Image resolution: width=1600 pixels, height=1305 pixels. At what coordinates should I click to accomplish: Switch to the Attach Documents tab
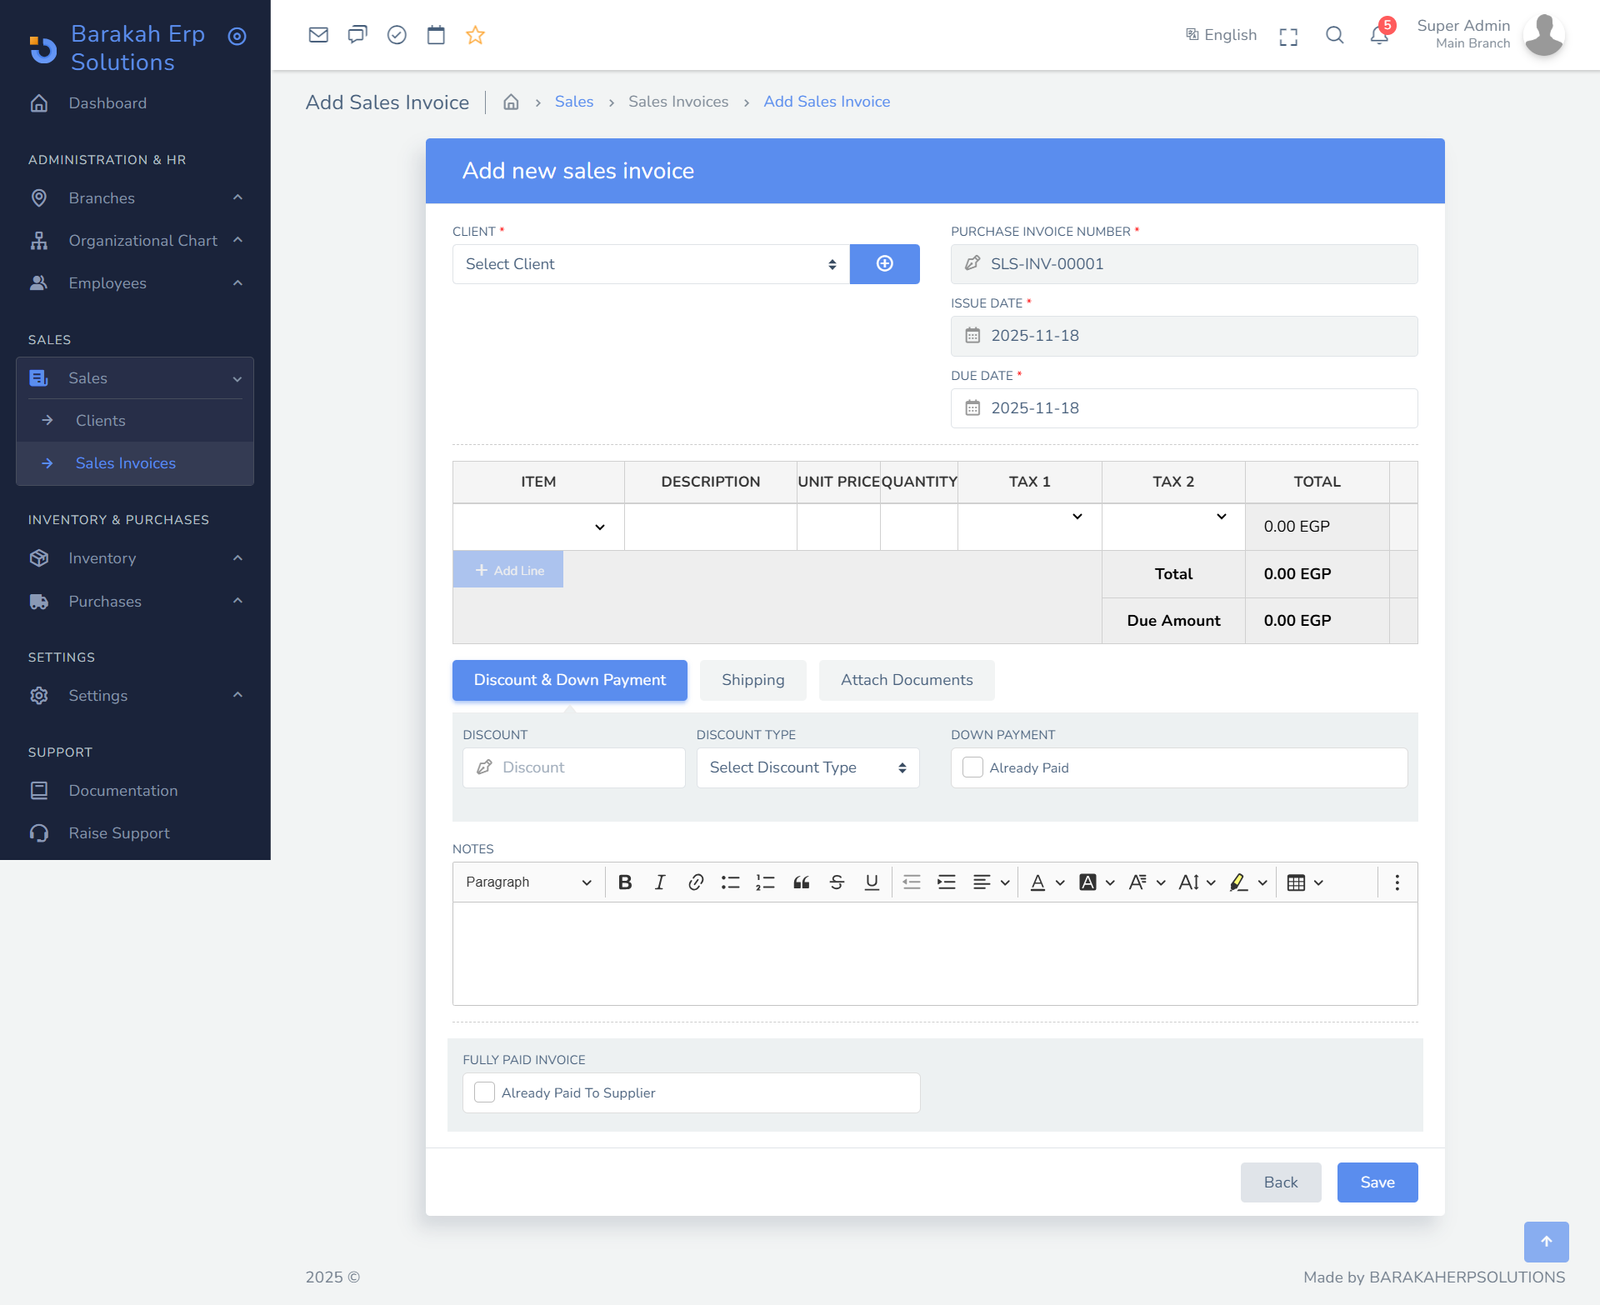[906, 680]
